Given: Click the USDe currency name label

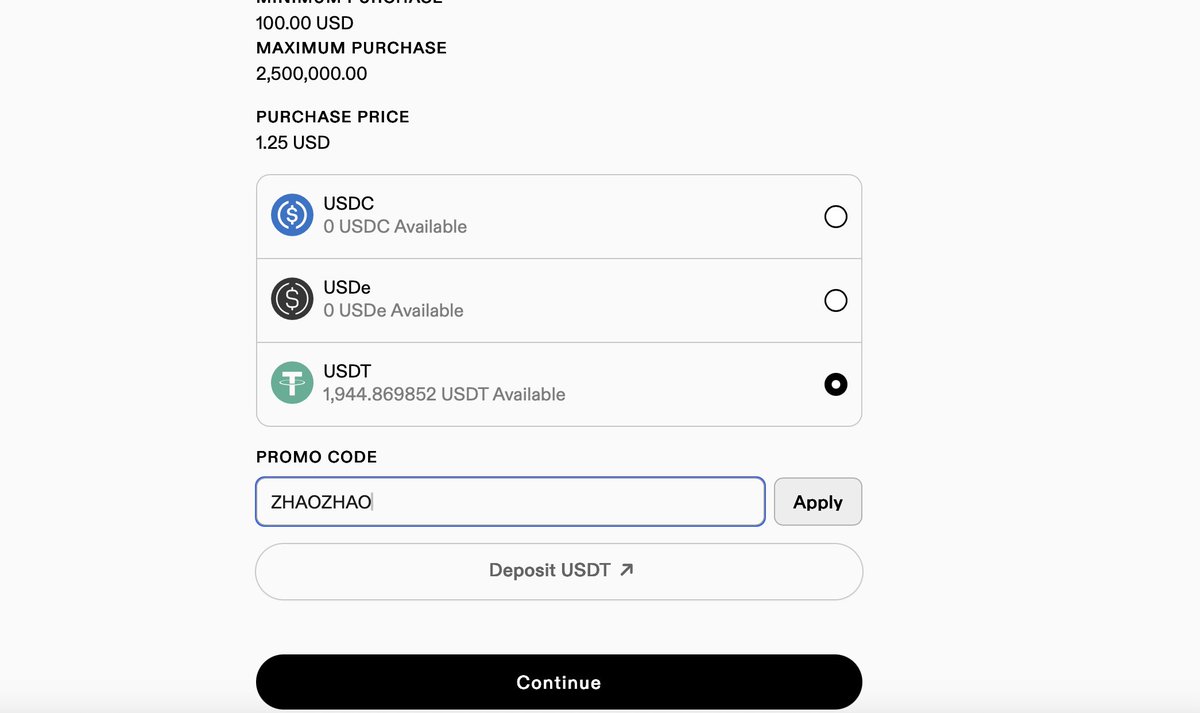Looking at the screenshot, I should pos(347,287).
